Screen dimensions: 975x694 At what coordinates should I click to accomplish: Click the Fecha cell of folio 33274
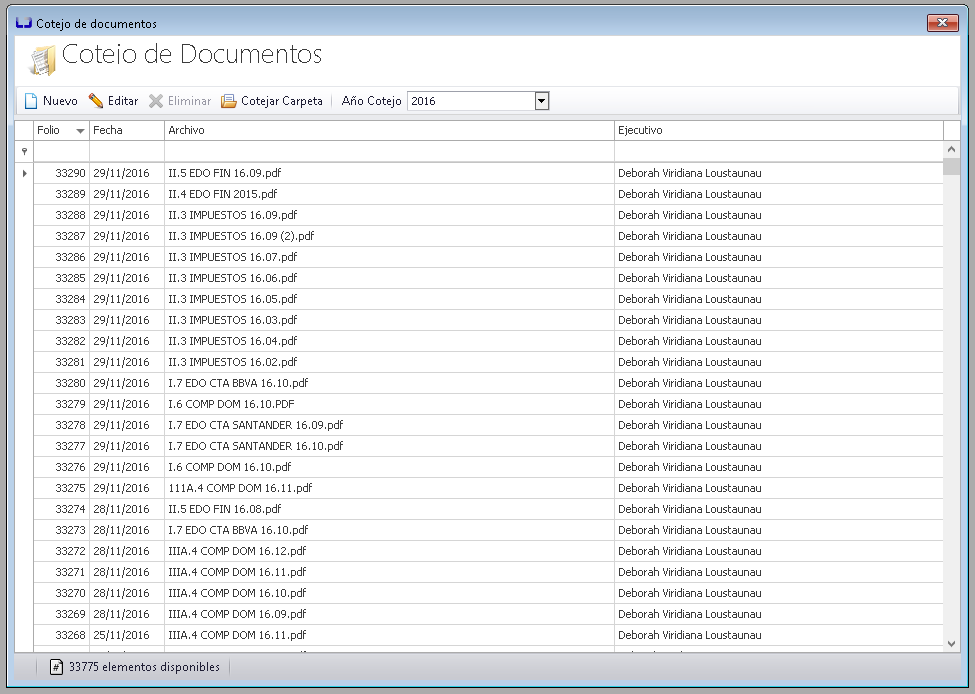(127, 509)
